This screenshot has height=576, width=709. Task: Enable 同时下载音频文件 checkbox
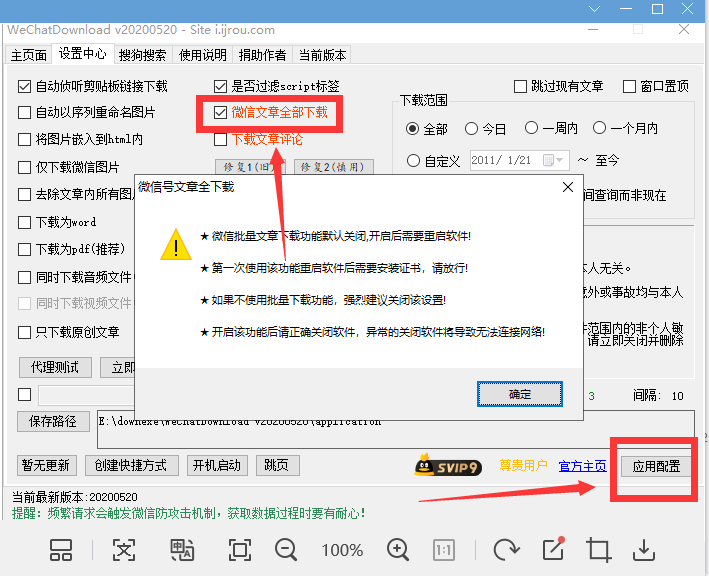[x=24, y=277]
